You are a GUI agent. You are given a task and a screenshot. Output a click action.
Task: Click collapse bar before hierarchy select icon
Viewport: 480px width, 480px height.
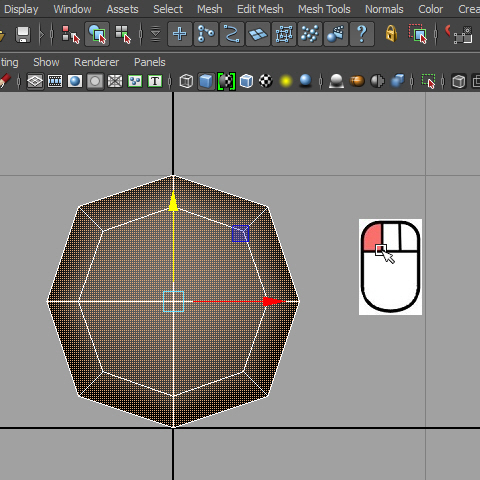point(52,34)
